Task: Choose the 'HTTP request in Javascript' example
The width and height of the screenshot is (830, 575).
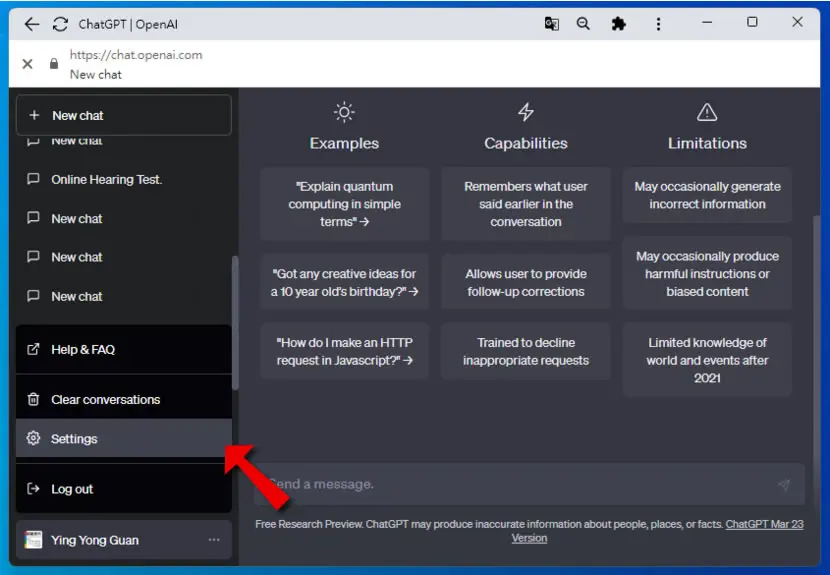Action: pos(344,352)
